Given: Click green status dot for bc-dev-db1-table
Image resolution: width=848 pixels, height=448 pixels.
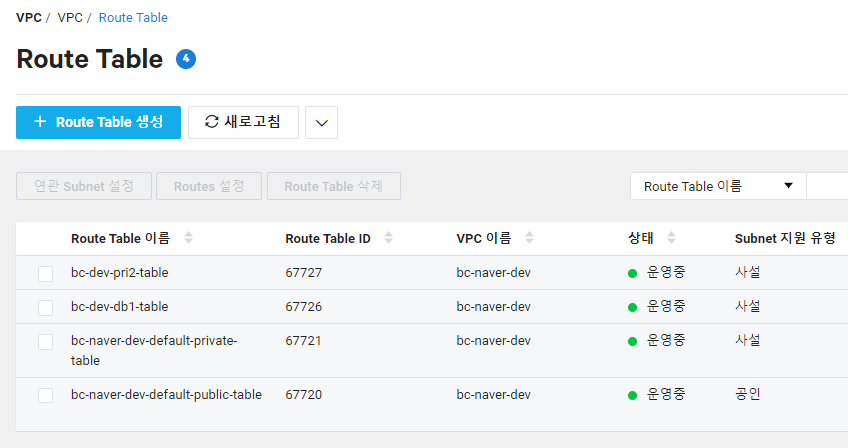Looking at the screenshot, I should tap(632, 307).
